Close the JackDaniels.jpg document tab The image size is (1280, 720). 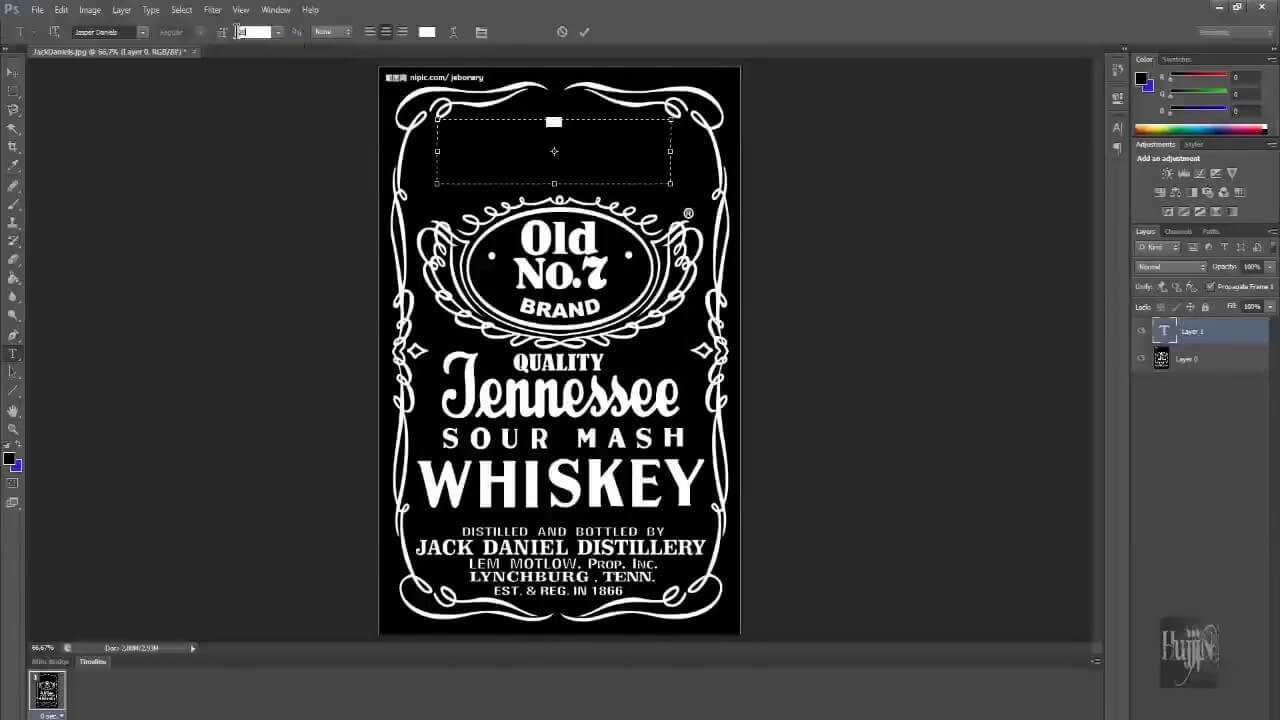(x=195, y=51)
